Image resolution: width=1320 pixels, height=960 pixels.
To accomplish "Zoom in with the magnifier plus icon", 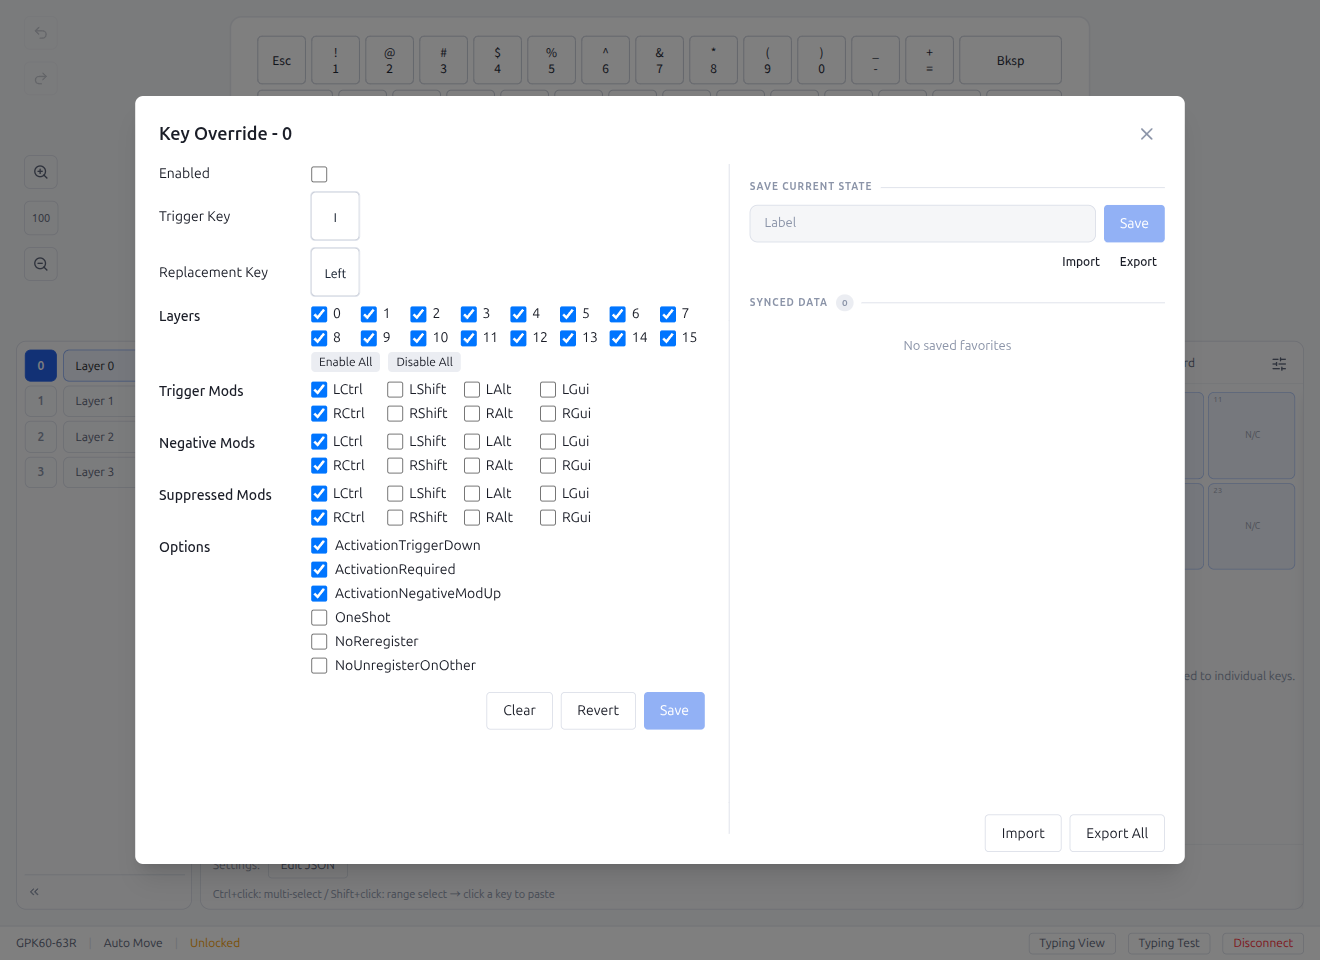I will [x=40, y=171].
